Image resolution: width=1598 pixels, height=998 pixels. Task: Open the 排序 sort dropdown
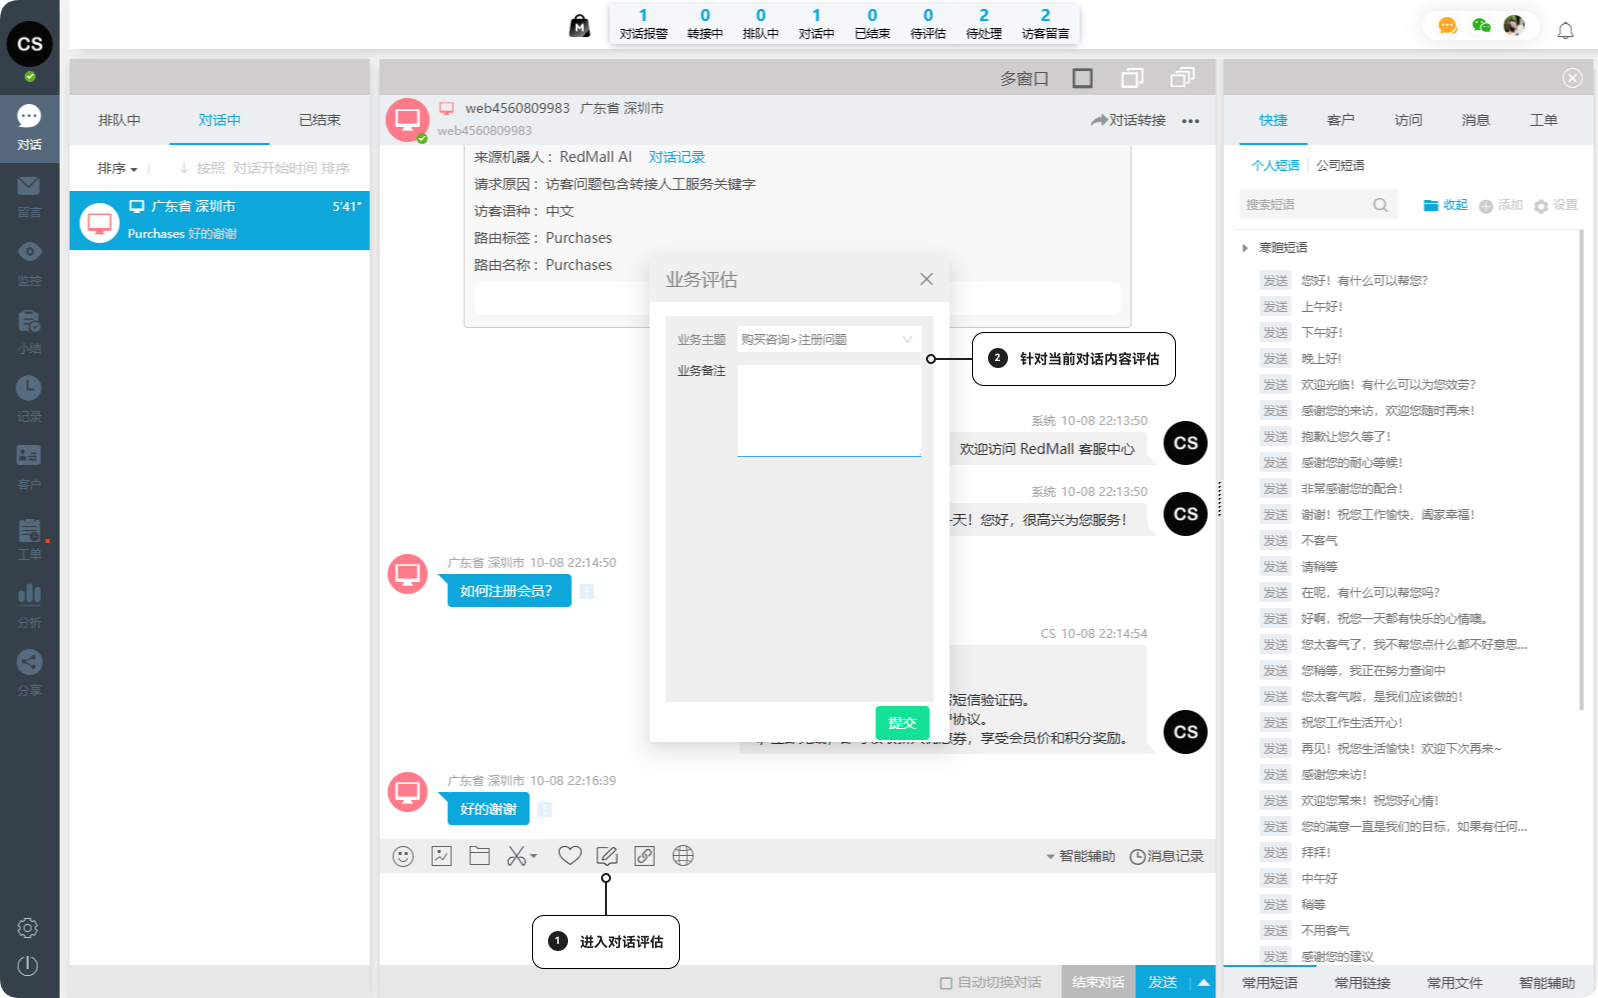(x=117, y=169)
